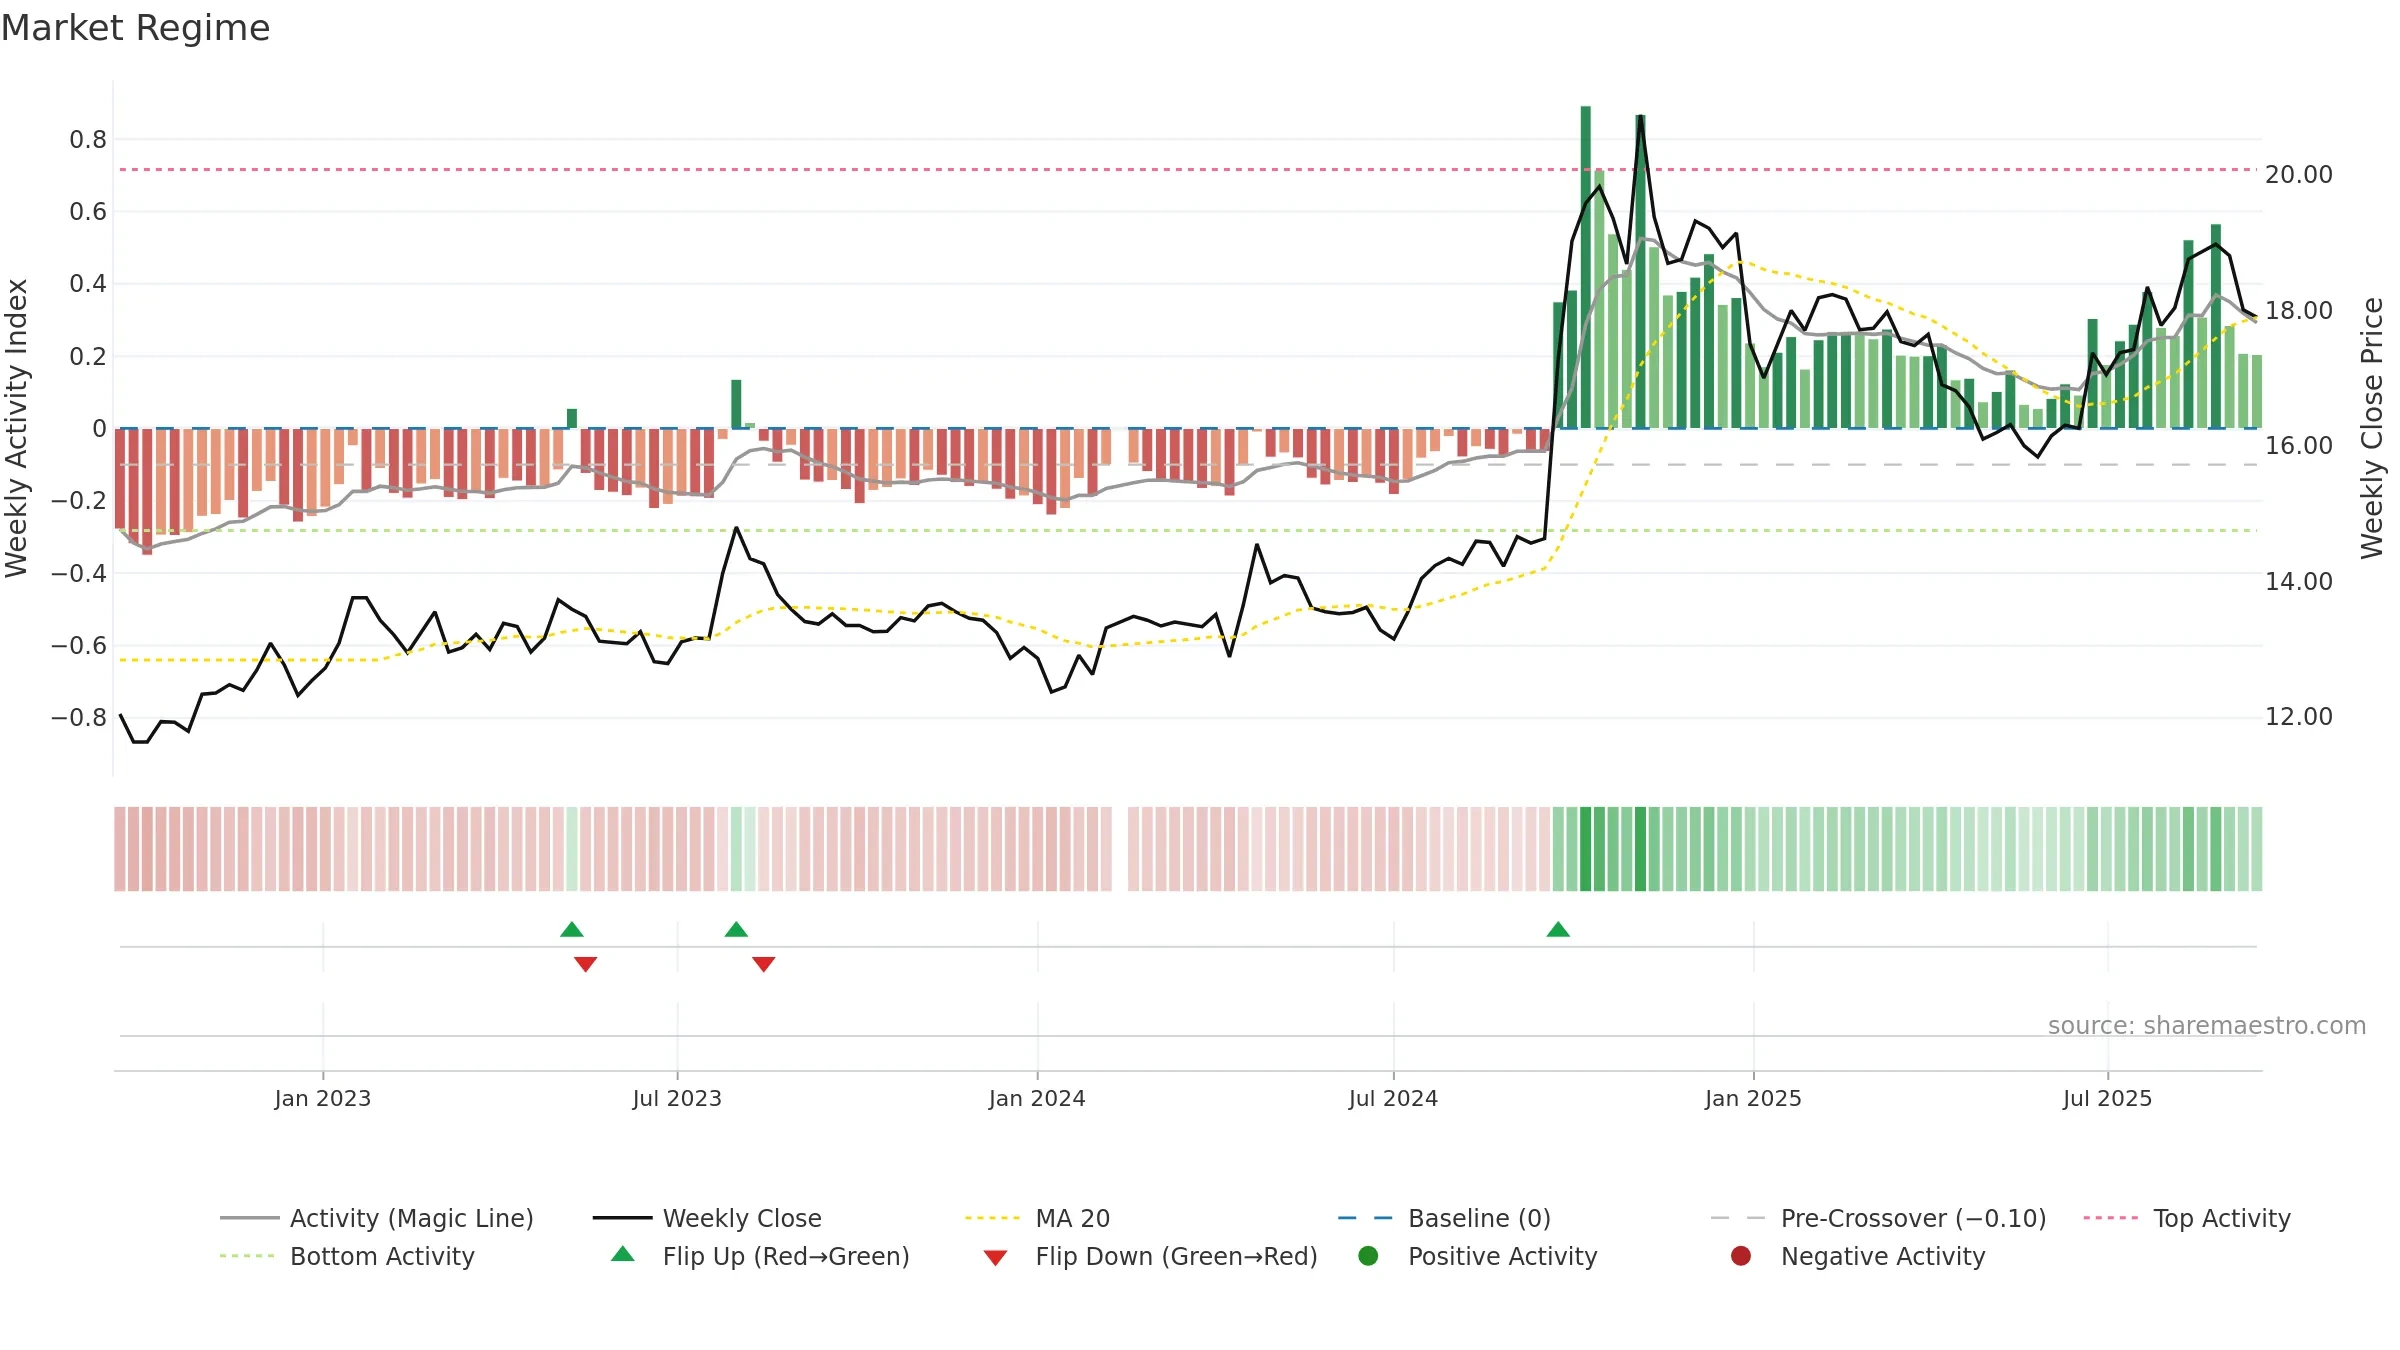Click the dark red circle in Negative Activity legend

click(1741, 1256)
